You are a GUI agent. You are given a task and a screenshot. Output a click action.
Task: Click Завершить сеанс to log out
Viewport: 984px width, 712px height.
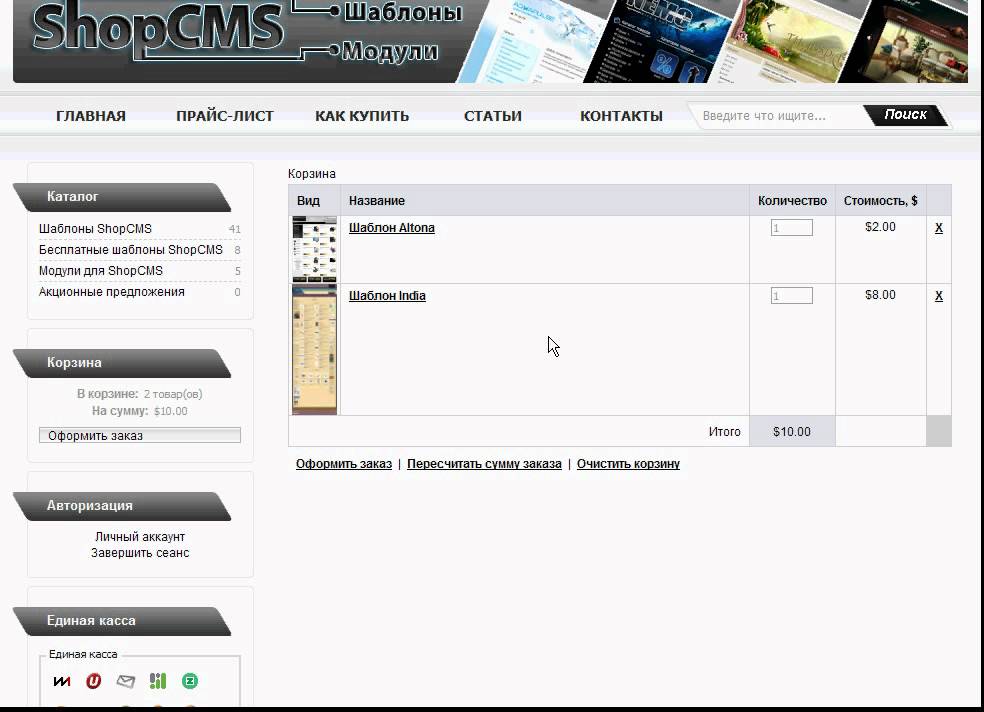pos(140,553)
